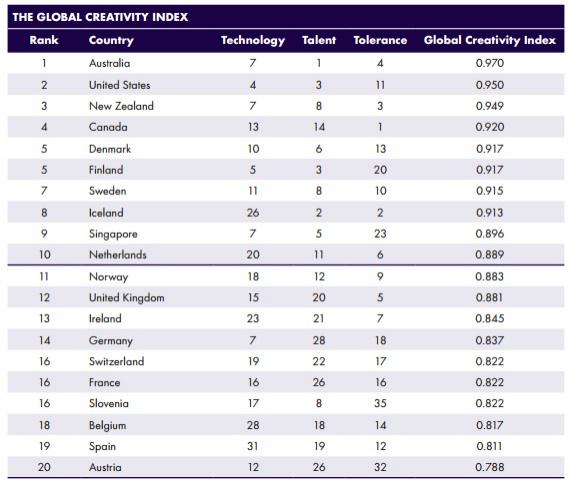This screenshot has height=487, width=571.
Task: Click the Rank column header
Action: (x=44, y=40)
